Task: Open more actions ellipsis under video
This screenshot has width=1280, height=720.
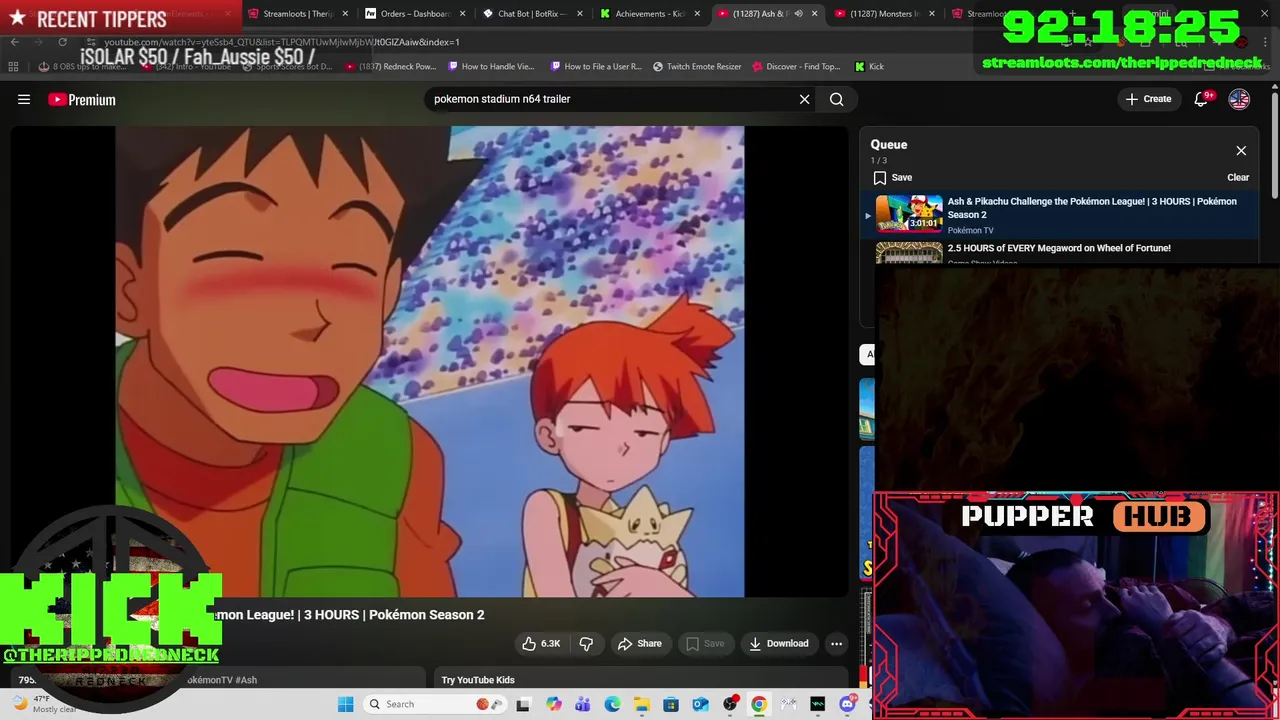Action: tap(837, 644)
